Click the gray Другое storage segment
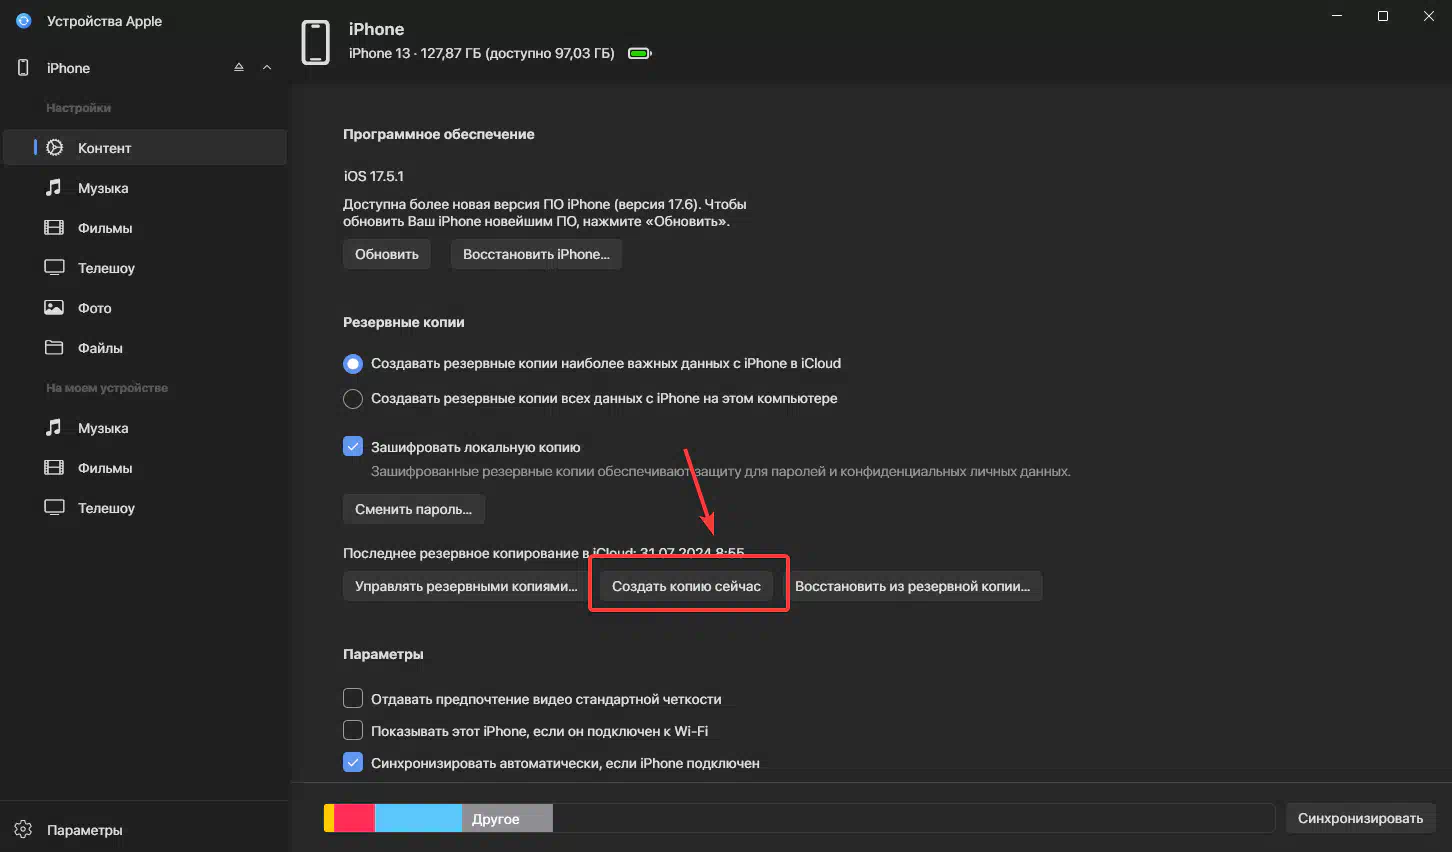This screenshot has height=852, width=1452. click(x=507, y=818)
